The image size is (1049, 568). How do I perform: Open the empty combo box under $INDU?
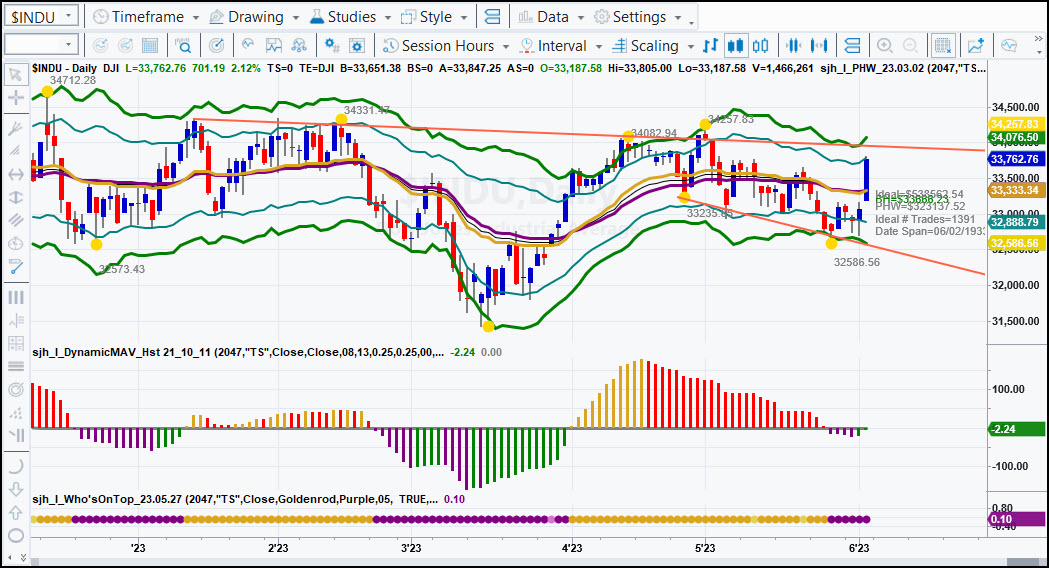41,45
